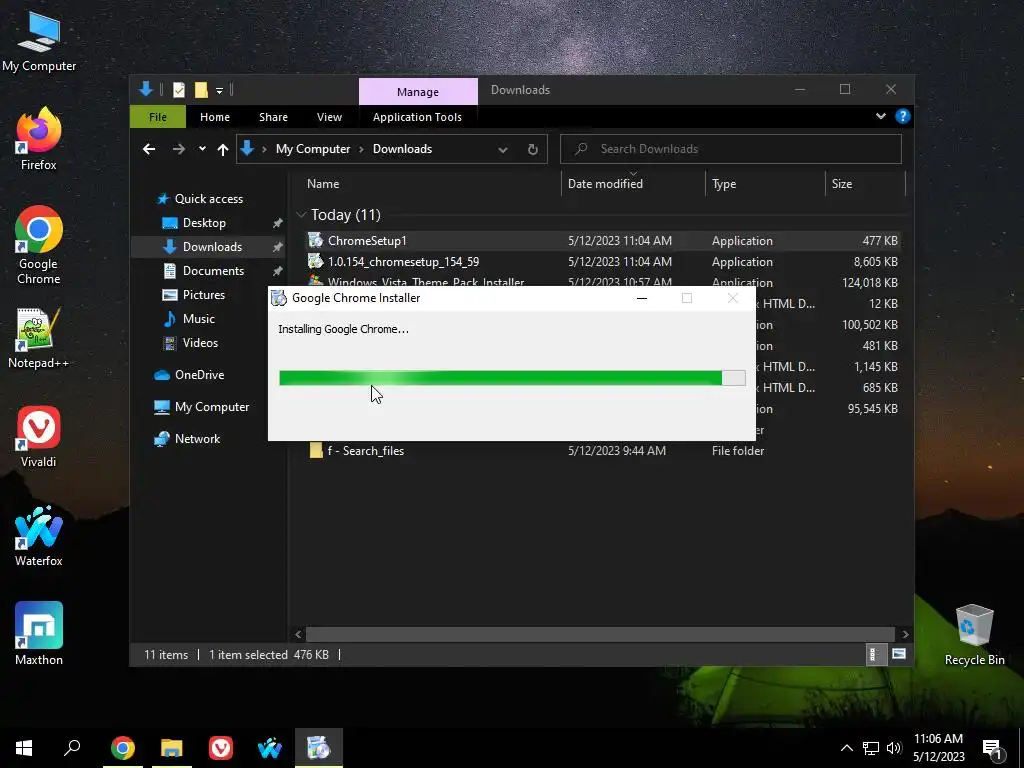Open Vivaldi from the taskbar
Screen dimensions: 1024x768
tap(221, 748)
